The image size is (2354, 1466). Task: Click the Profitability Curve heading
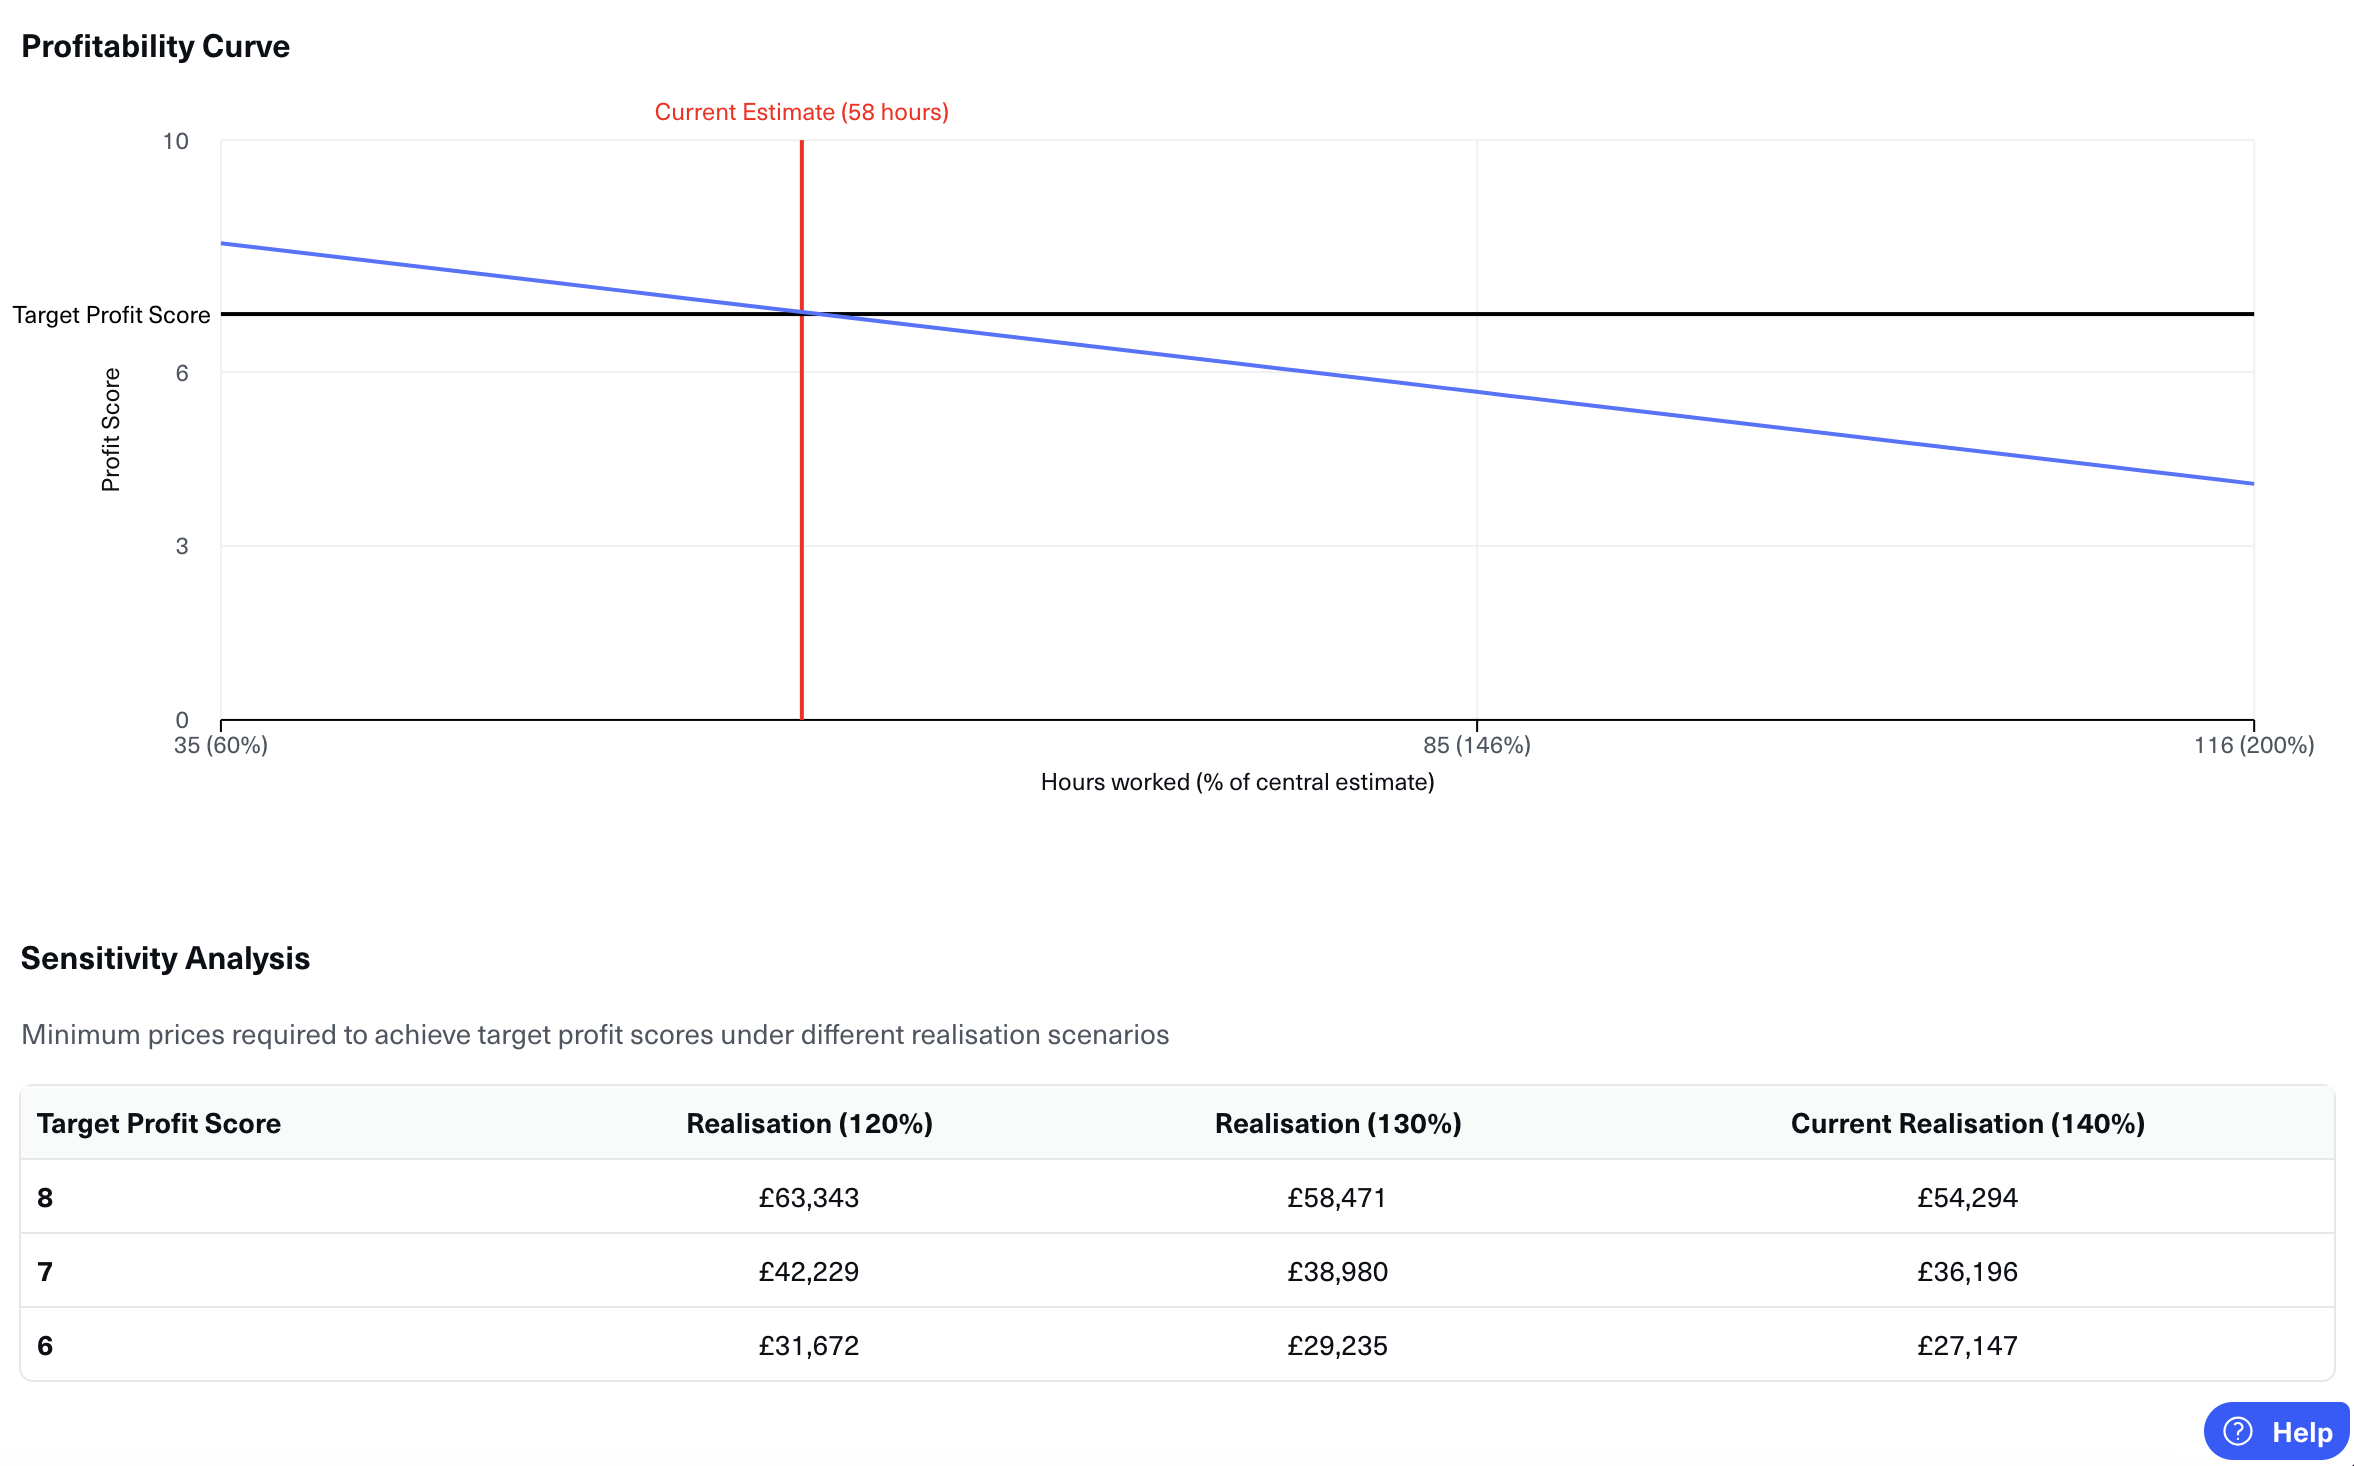click(156, 46)
